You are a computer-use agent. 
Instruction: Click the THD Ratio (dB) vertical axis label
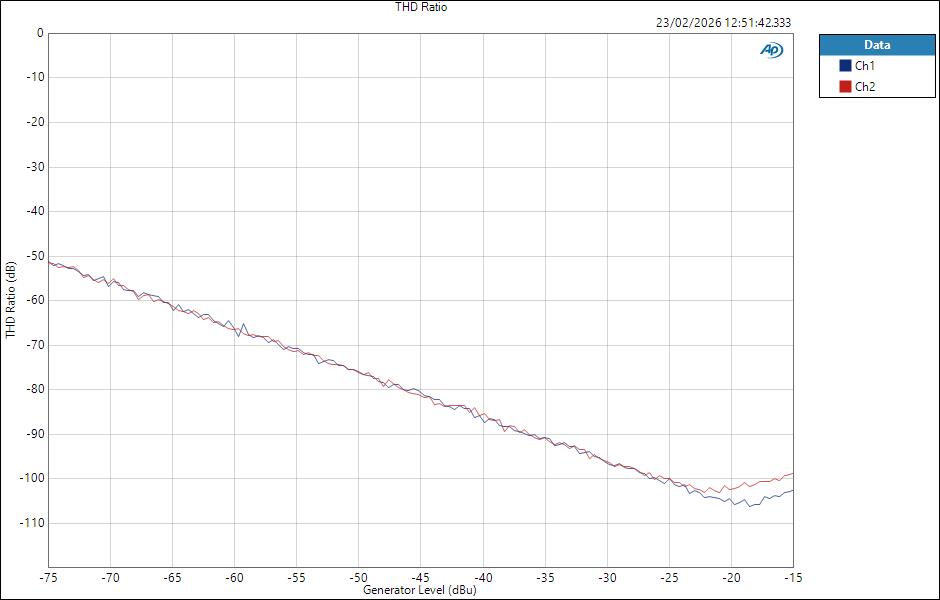(10, 300)
